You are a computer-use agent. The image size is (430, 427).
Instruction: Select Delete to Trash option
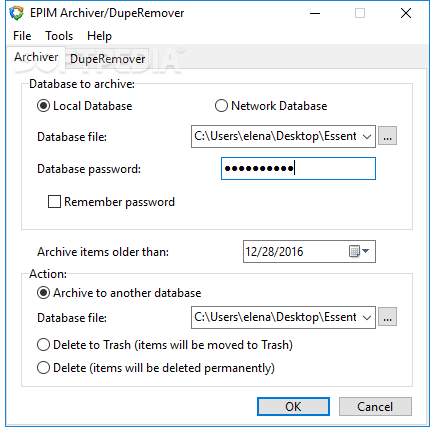43,345
